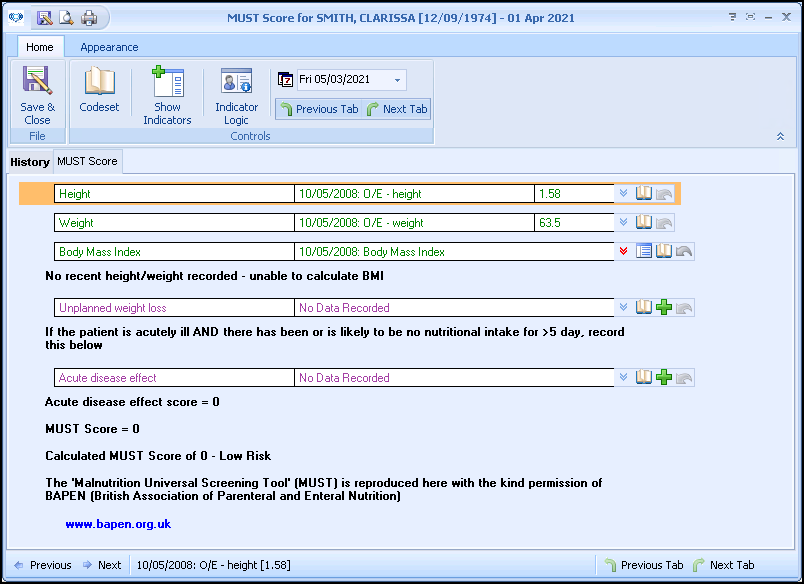
Task: Expand the Height row blue chevron
Action: click(x=624, y=194)
